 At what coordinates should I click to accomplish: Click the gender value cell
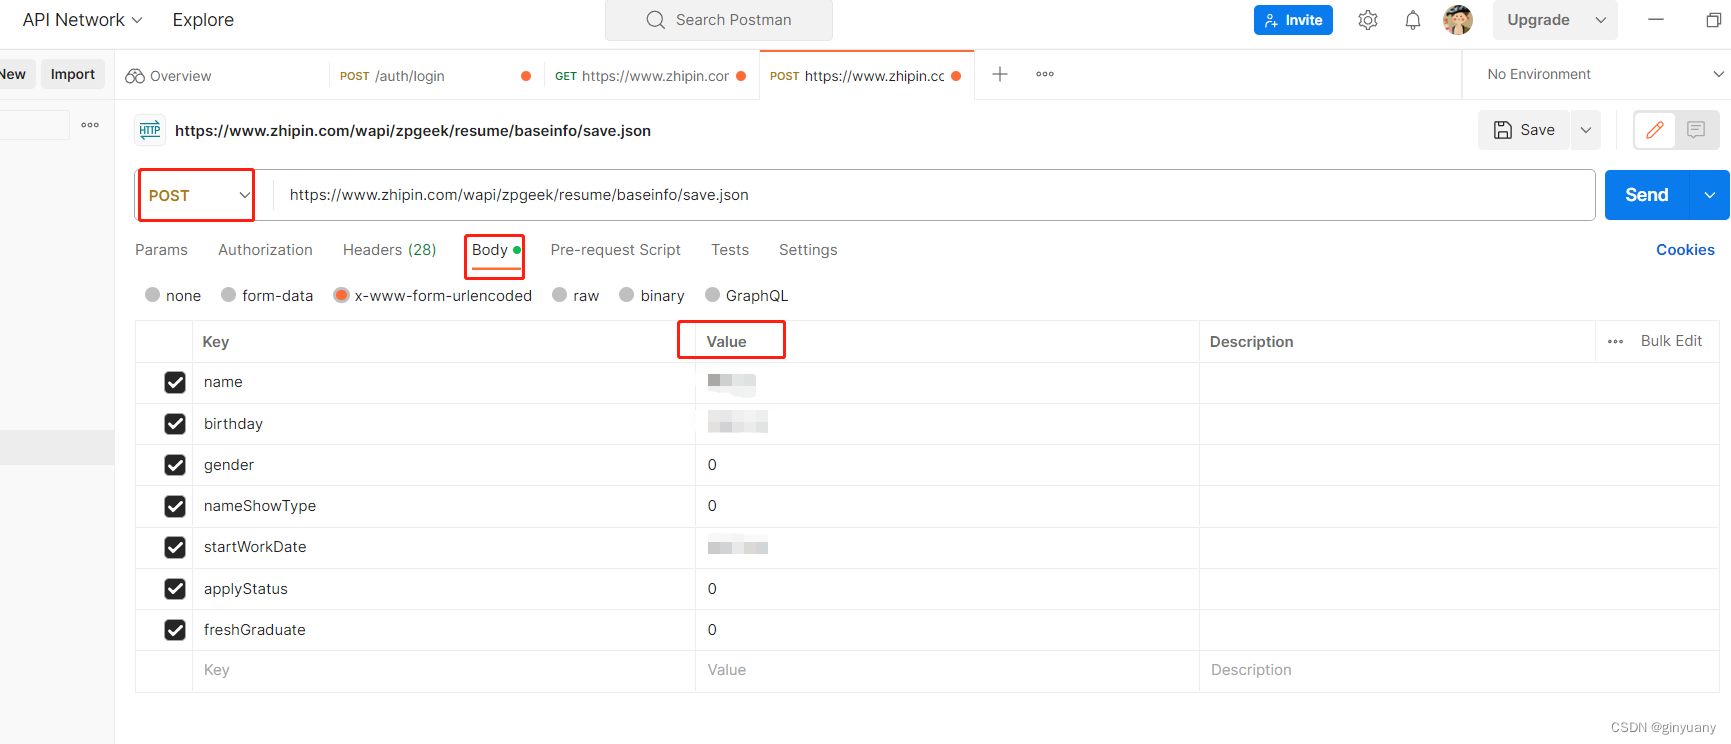coord(947,465)
